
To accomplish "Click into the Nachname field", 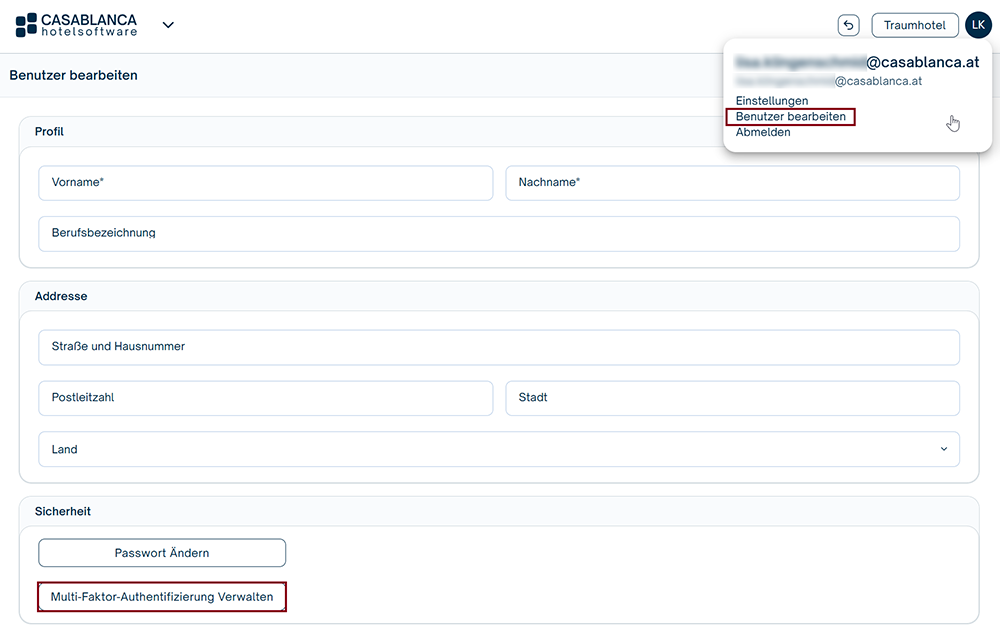I will click(x=732, y=183).
